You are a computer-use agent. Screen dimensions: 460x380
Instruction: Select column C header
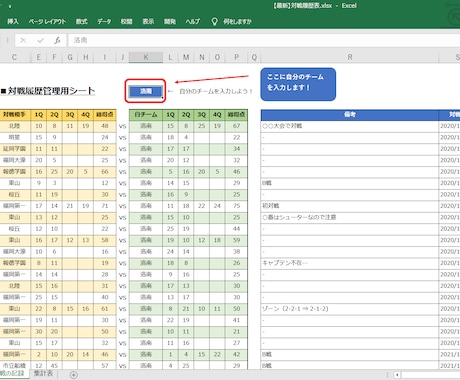click(x=14, y=57)
